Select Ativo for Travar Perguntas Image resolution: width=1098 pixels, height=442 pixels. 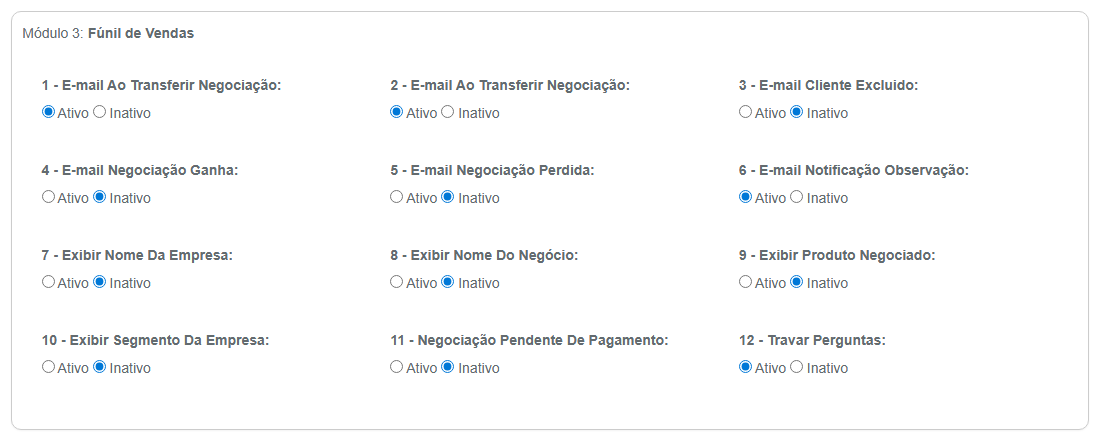point(745,367)
